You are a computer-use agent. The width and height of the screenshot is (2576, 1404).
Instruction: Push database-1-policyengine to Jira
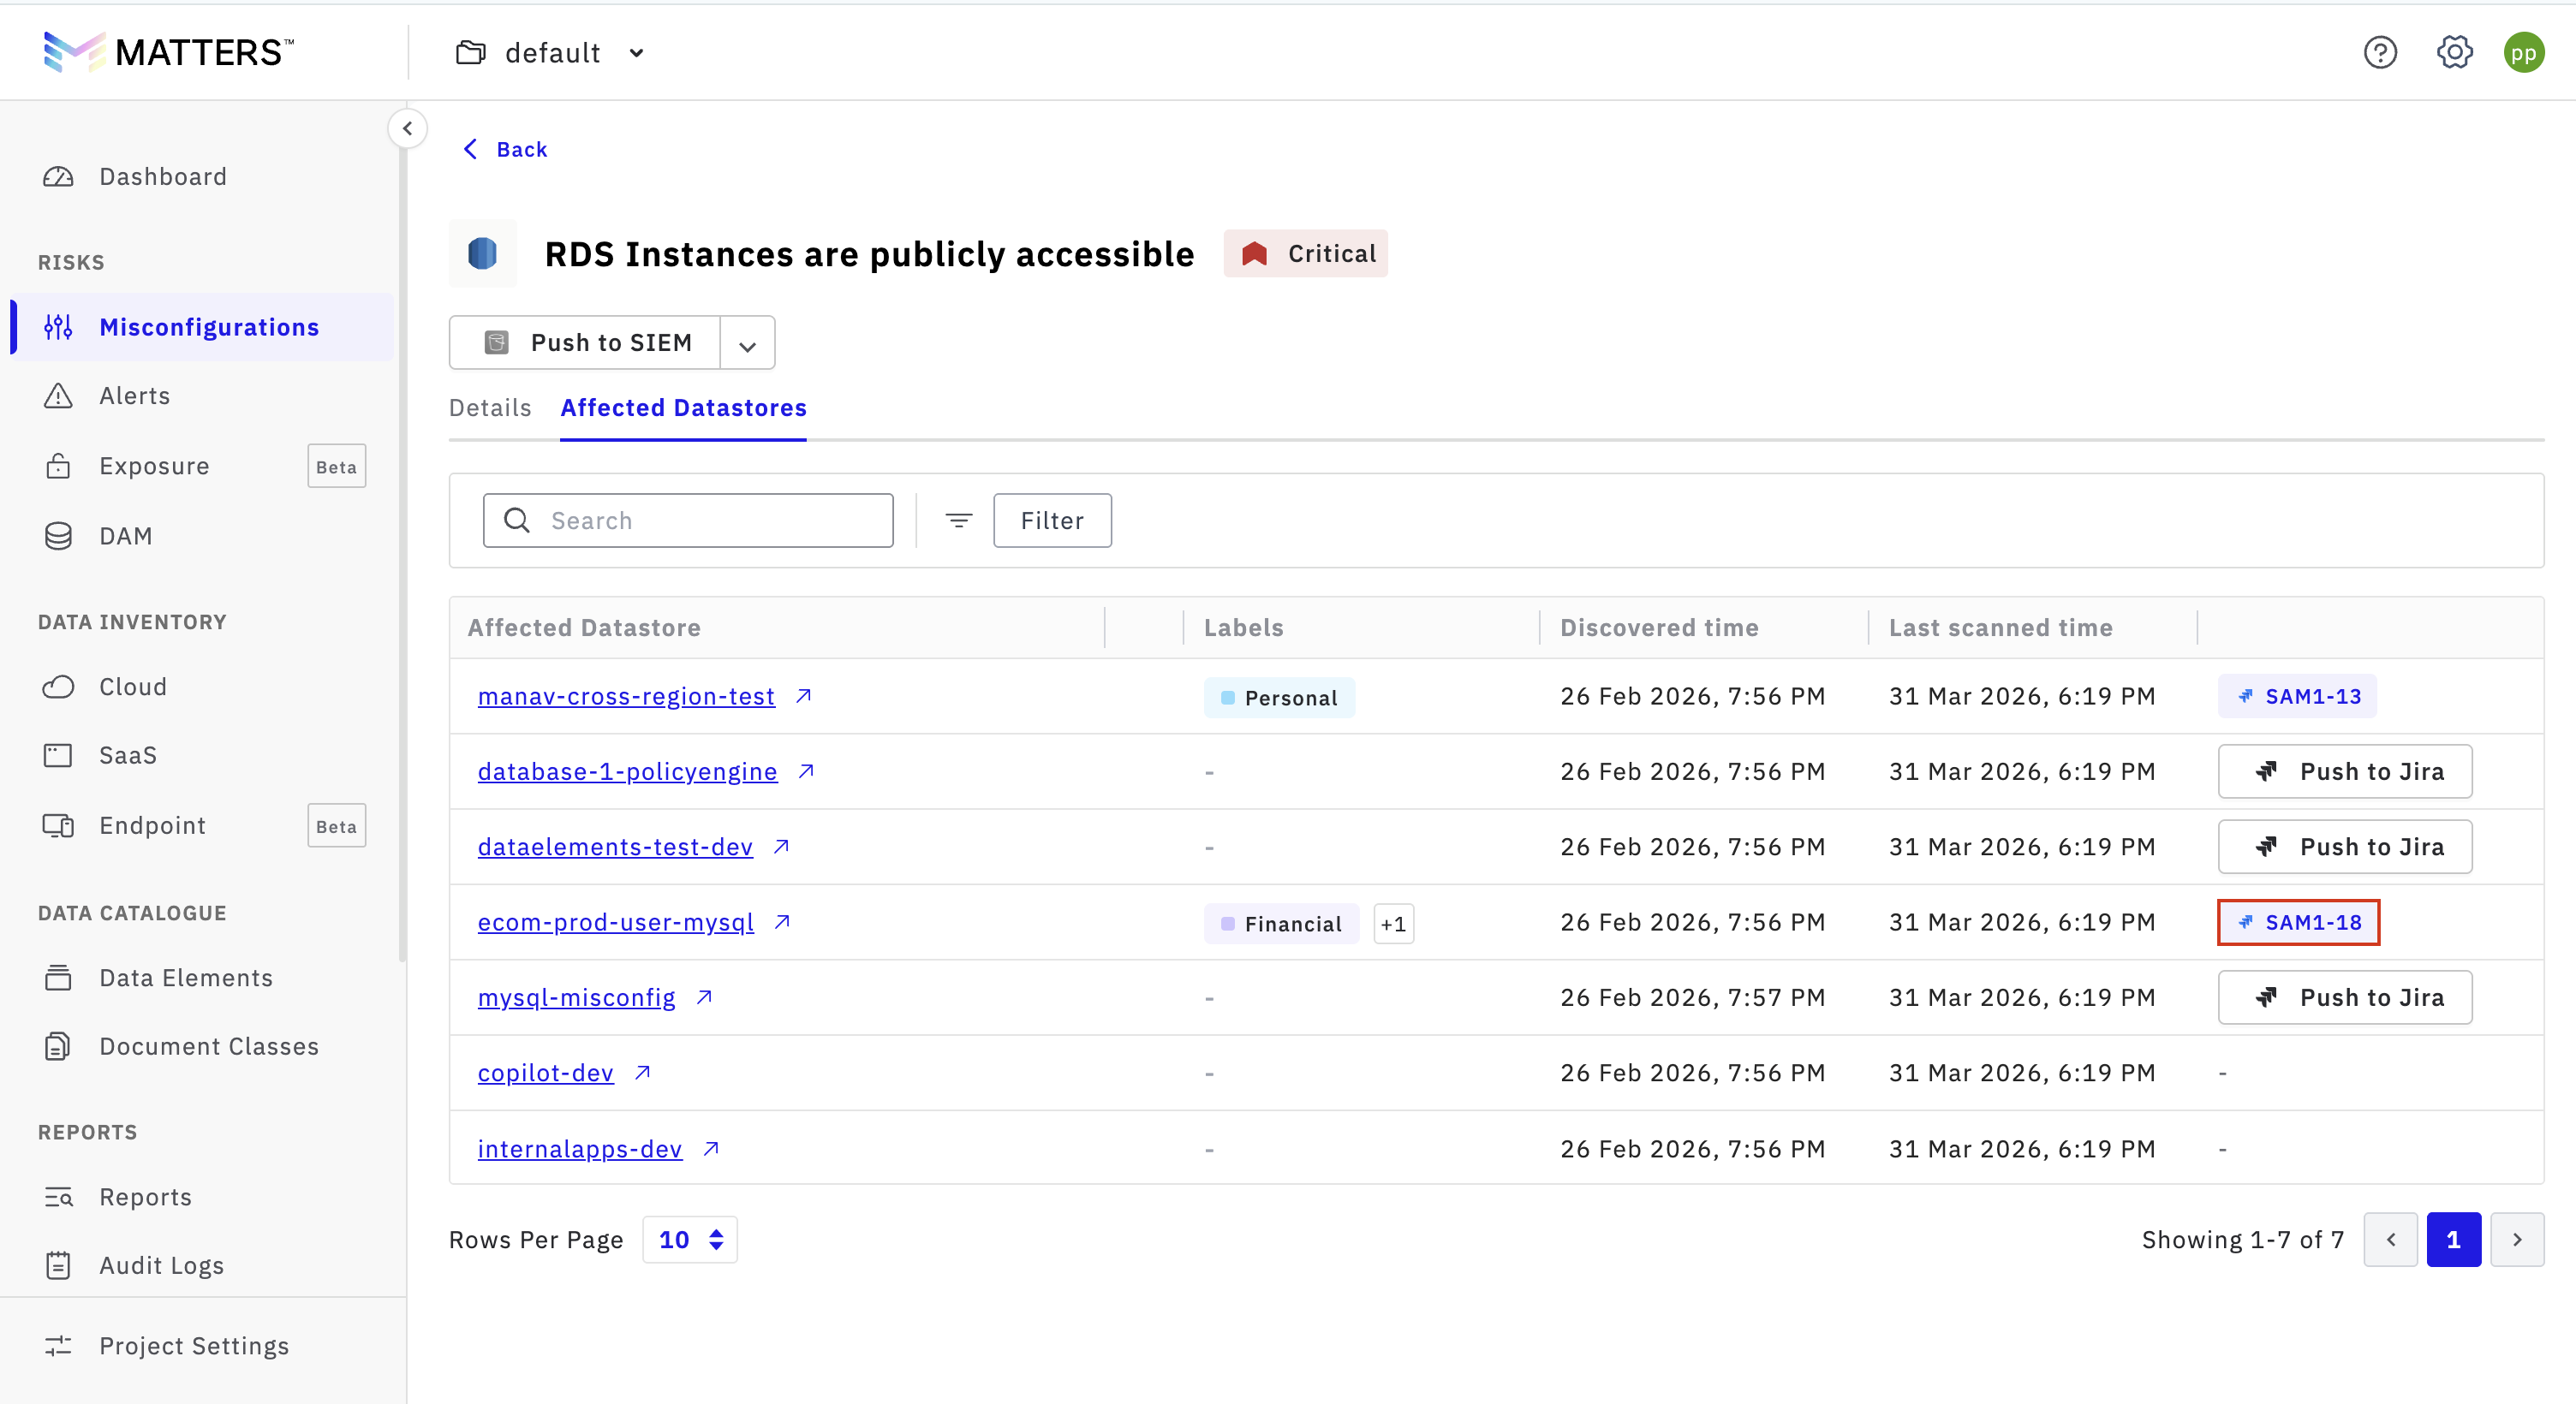[x=2344, y=771]
